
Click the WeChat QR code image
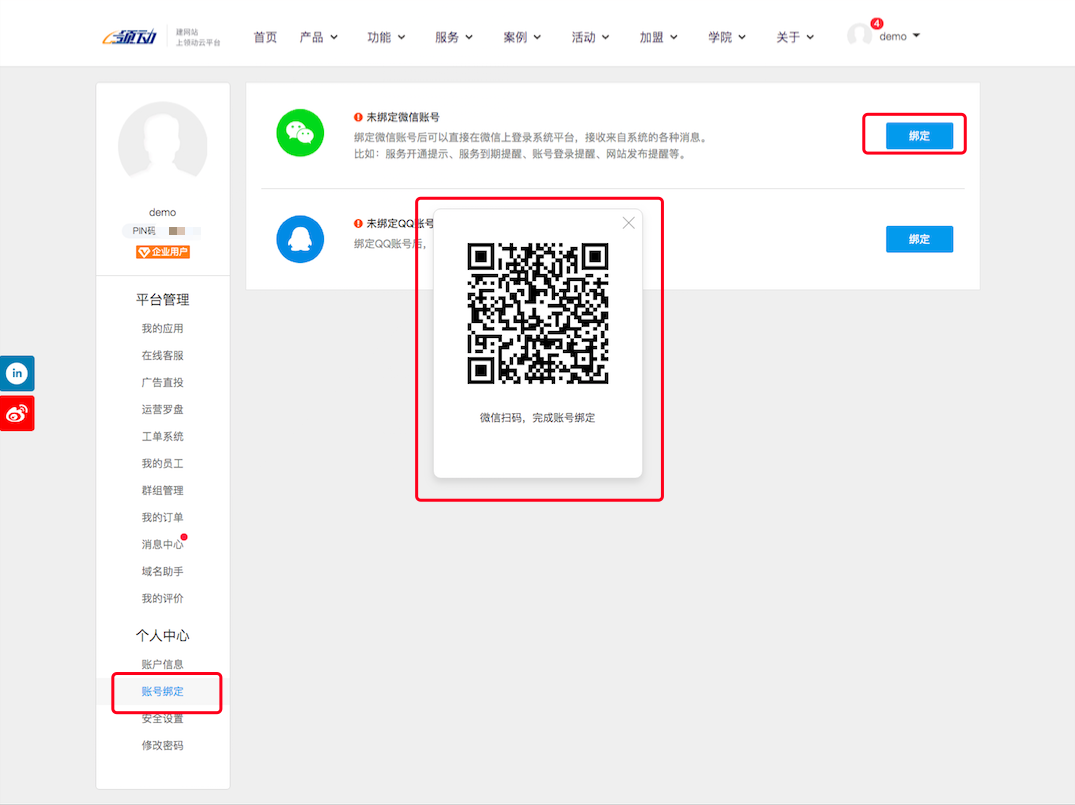click(538, 314)
